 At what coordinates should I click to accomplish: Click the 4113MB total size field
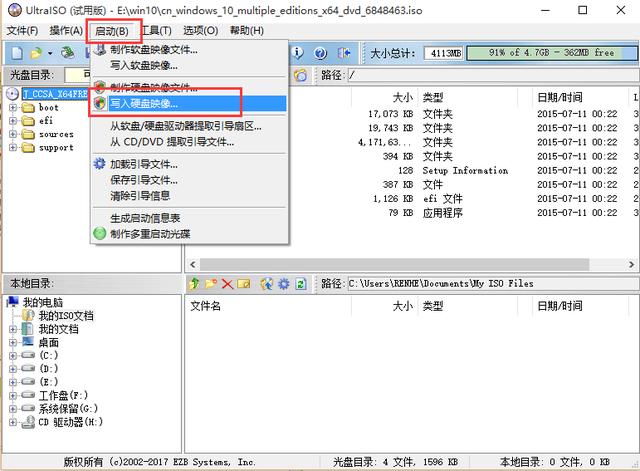tap(444, 53)
